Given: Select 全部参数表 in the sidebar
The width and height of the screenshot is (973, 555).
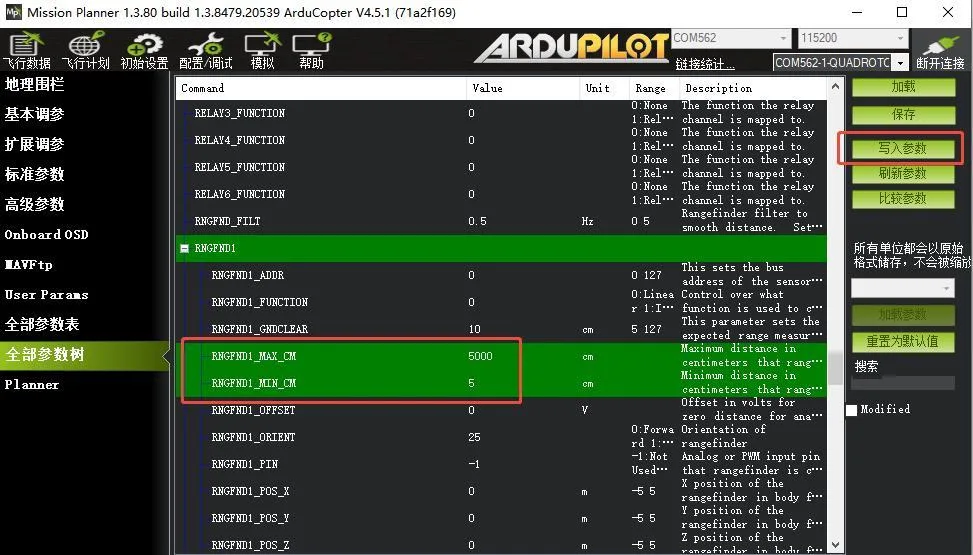Looking at the screenshot, I should [42, 324].
